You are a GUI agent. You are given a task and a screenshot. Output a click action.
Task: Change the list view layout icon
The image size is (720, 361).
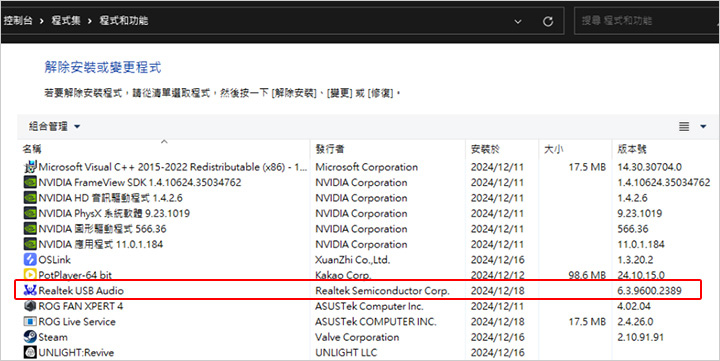tap(684, 126)
